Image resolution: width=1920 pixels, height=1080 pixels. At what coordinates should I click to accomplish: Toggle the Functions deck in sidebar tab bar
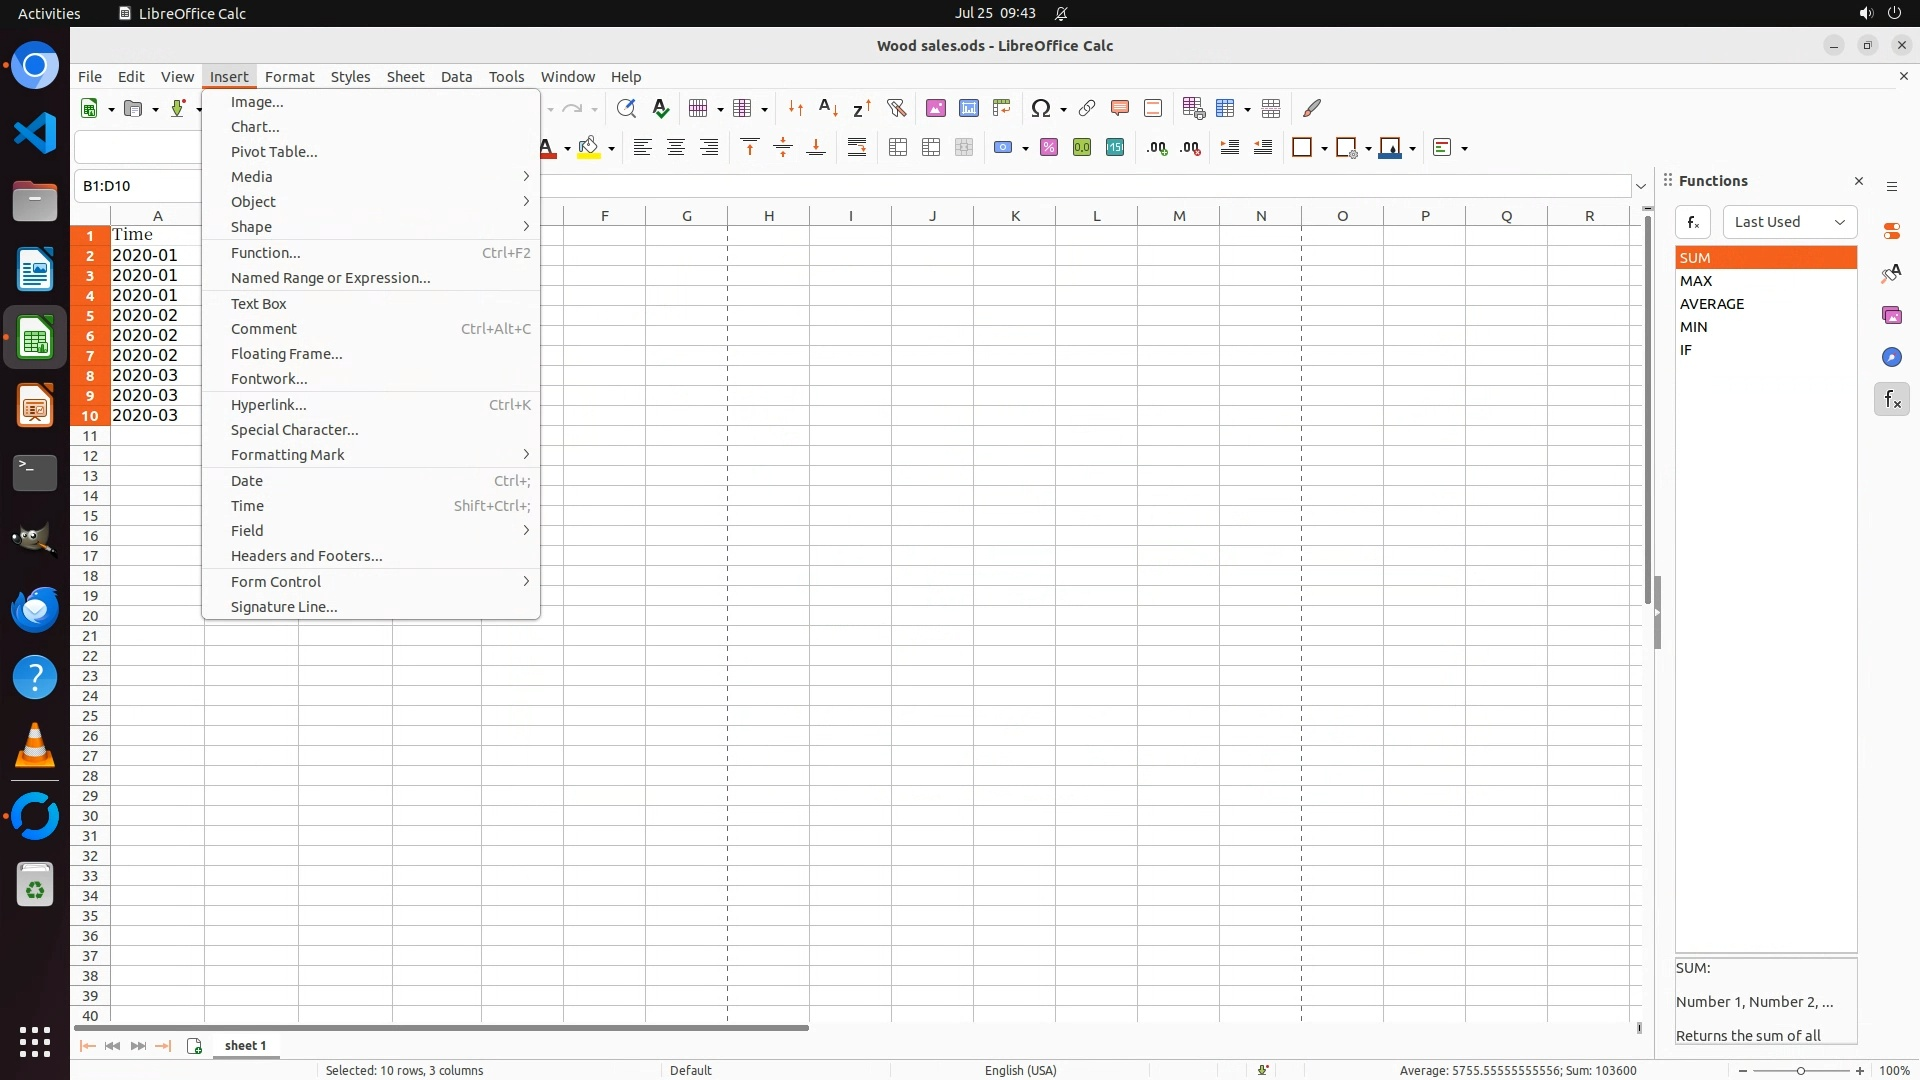click(1891, 400)
